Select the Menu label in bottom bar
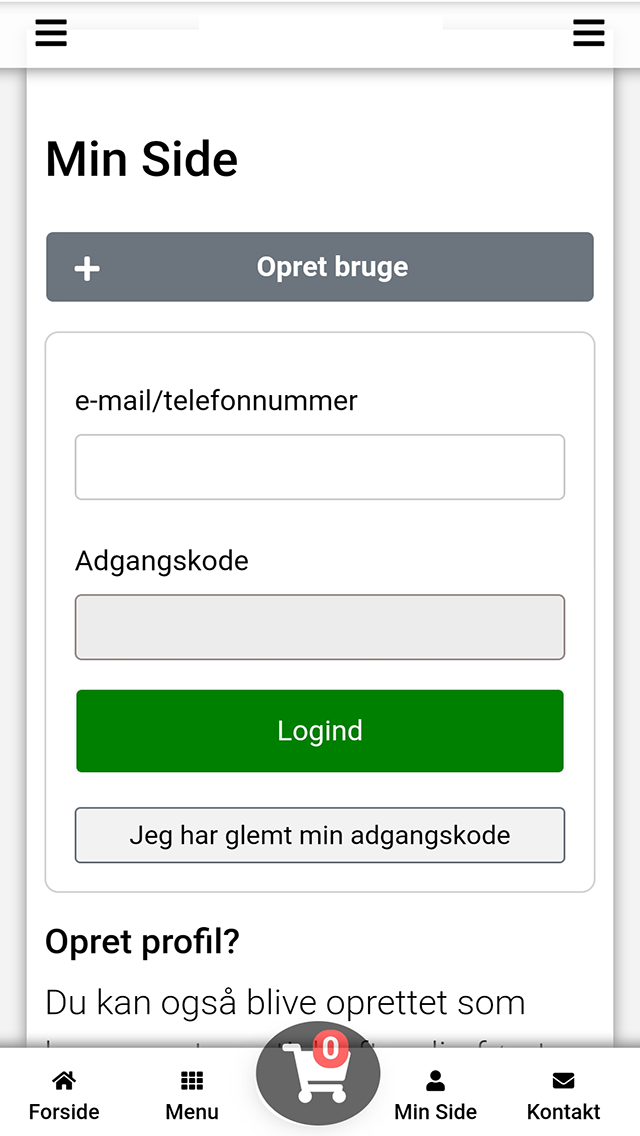Image resolution: width=640 pixels, height=1136 pixels. 192,1112
